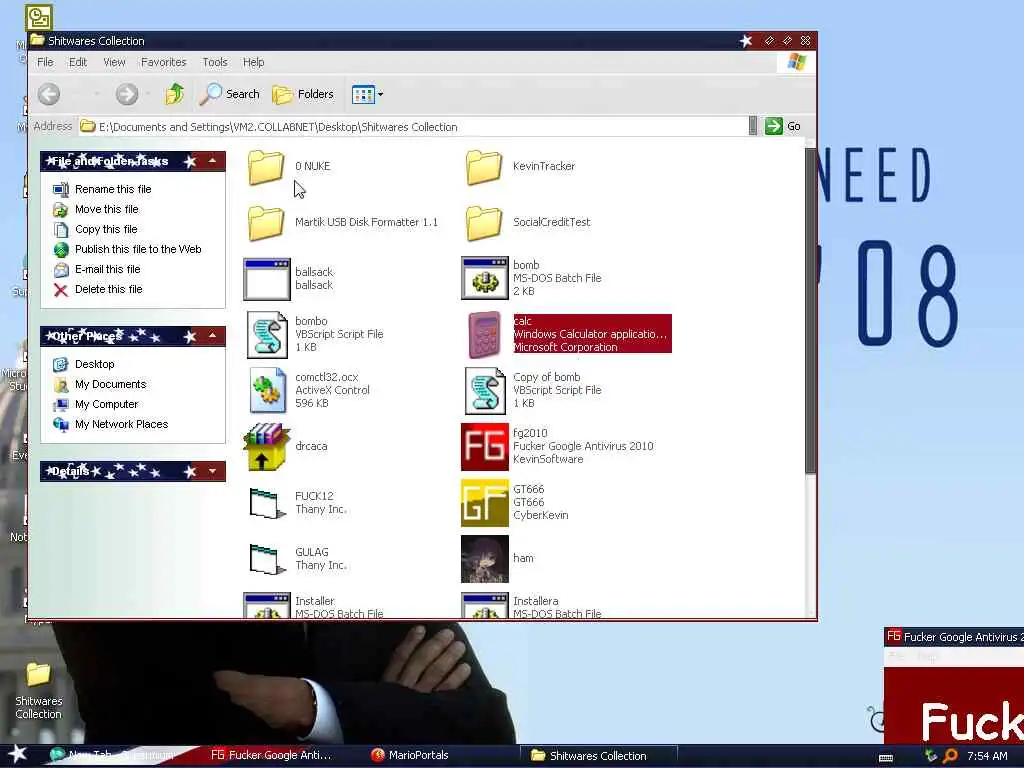
Task: Go up one folder level
Action: click(174, 94)
